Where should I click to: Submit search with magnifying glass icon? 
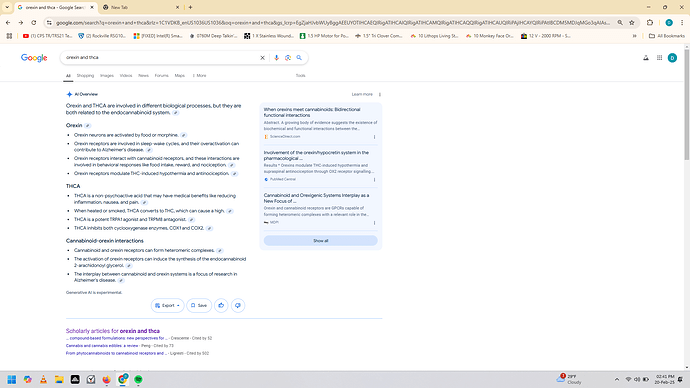pos(299,58)
